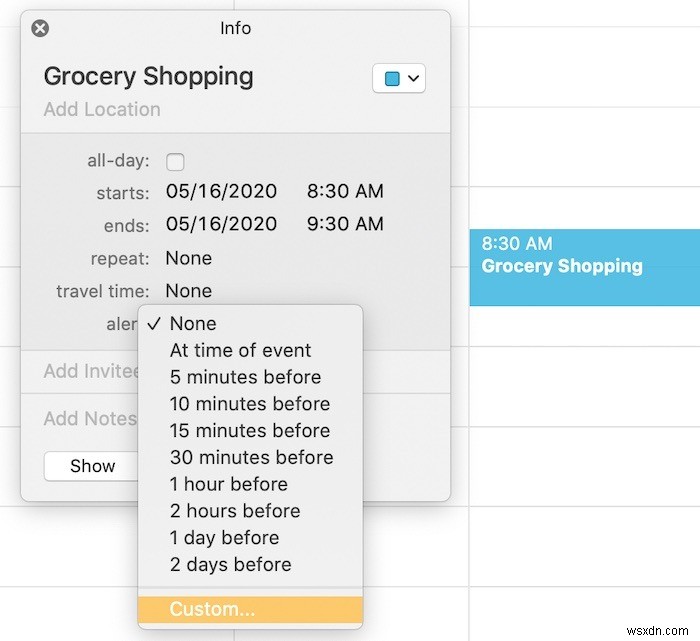
Task: Pick 30 minutes before alert
Action: (252, 457)
